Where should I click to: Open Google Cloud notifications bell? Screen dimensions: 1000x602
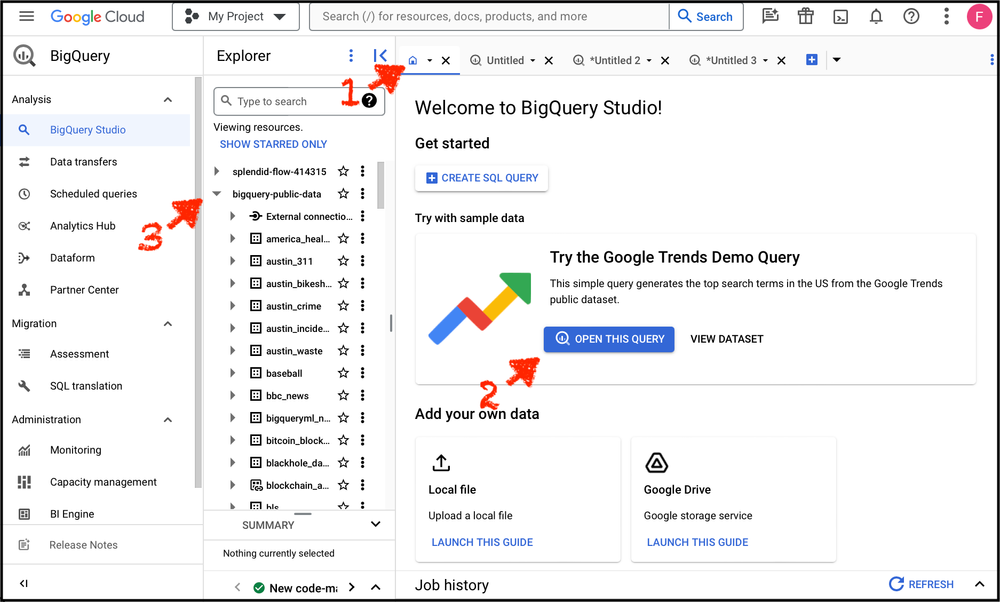pyautogui.click(x=875, y=16)
